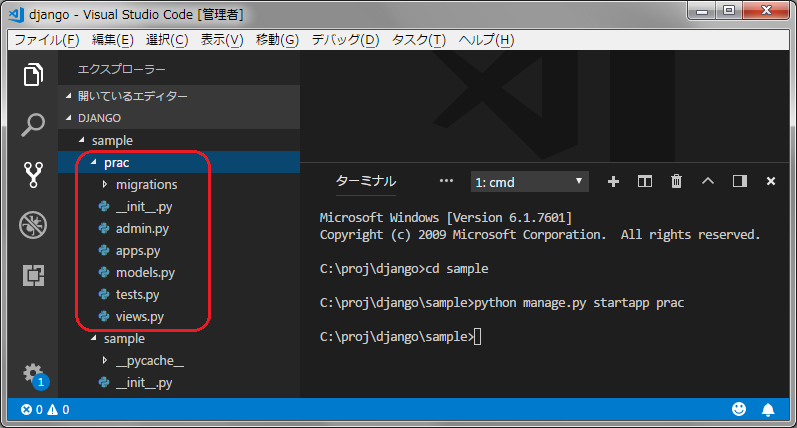Kill terminal with trash icon
This screenshot has width=797, height=428.
click(676, 181)
